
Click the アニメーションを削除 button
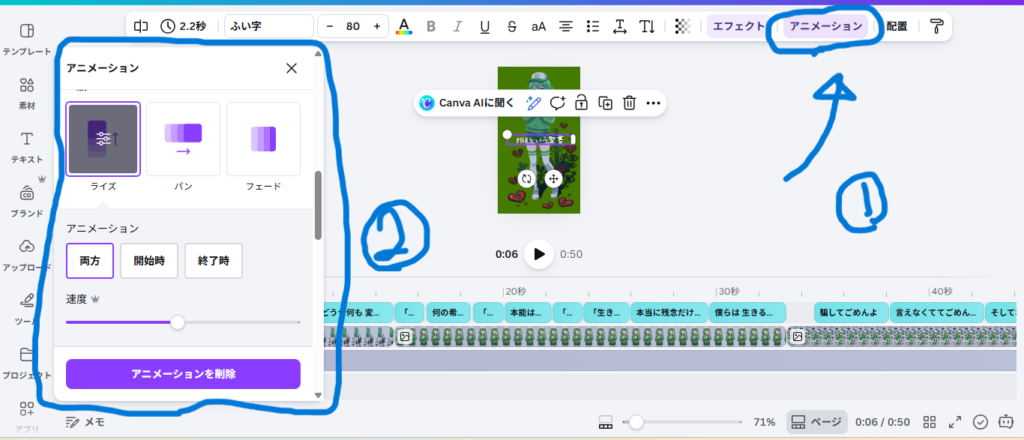click(183, 374)
